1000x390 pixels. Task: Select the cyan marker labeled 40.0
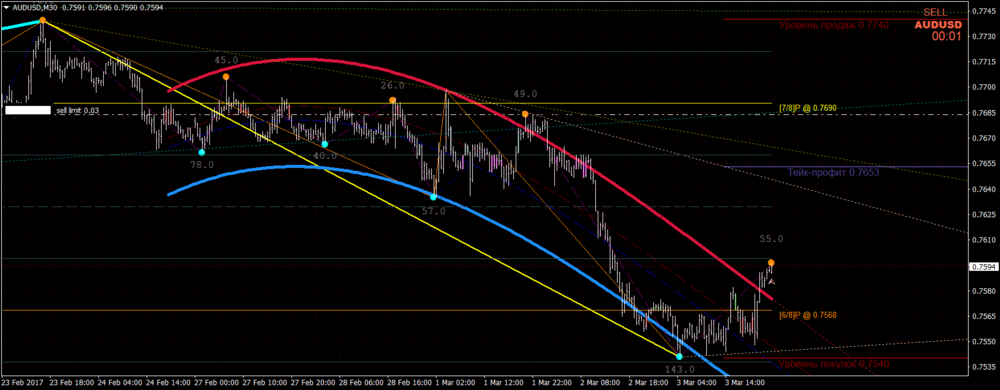(325, 144)
